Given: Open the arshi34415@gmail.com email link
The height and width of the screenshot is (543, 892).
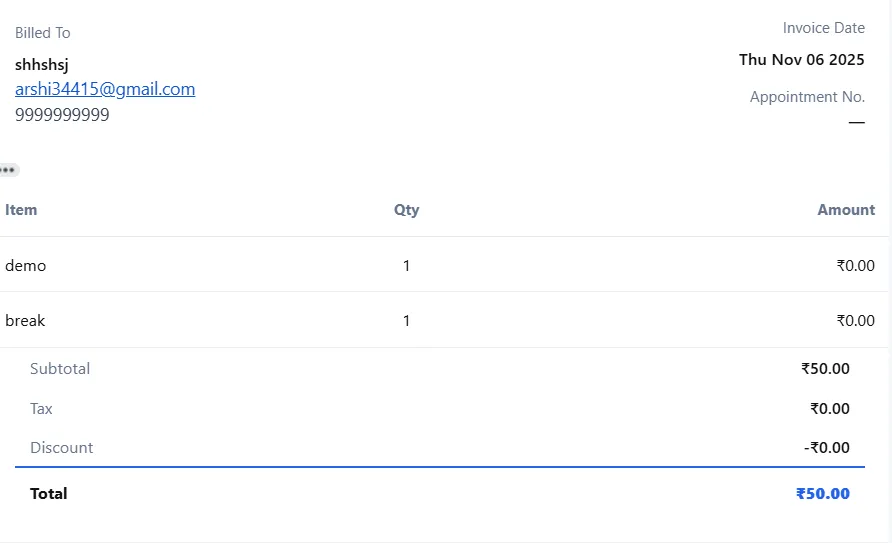Looking at the screenshot, I should click(105, 89).
